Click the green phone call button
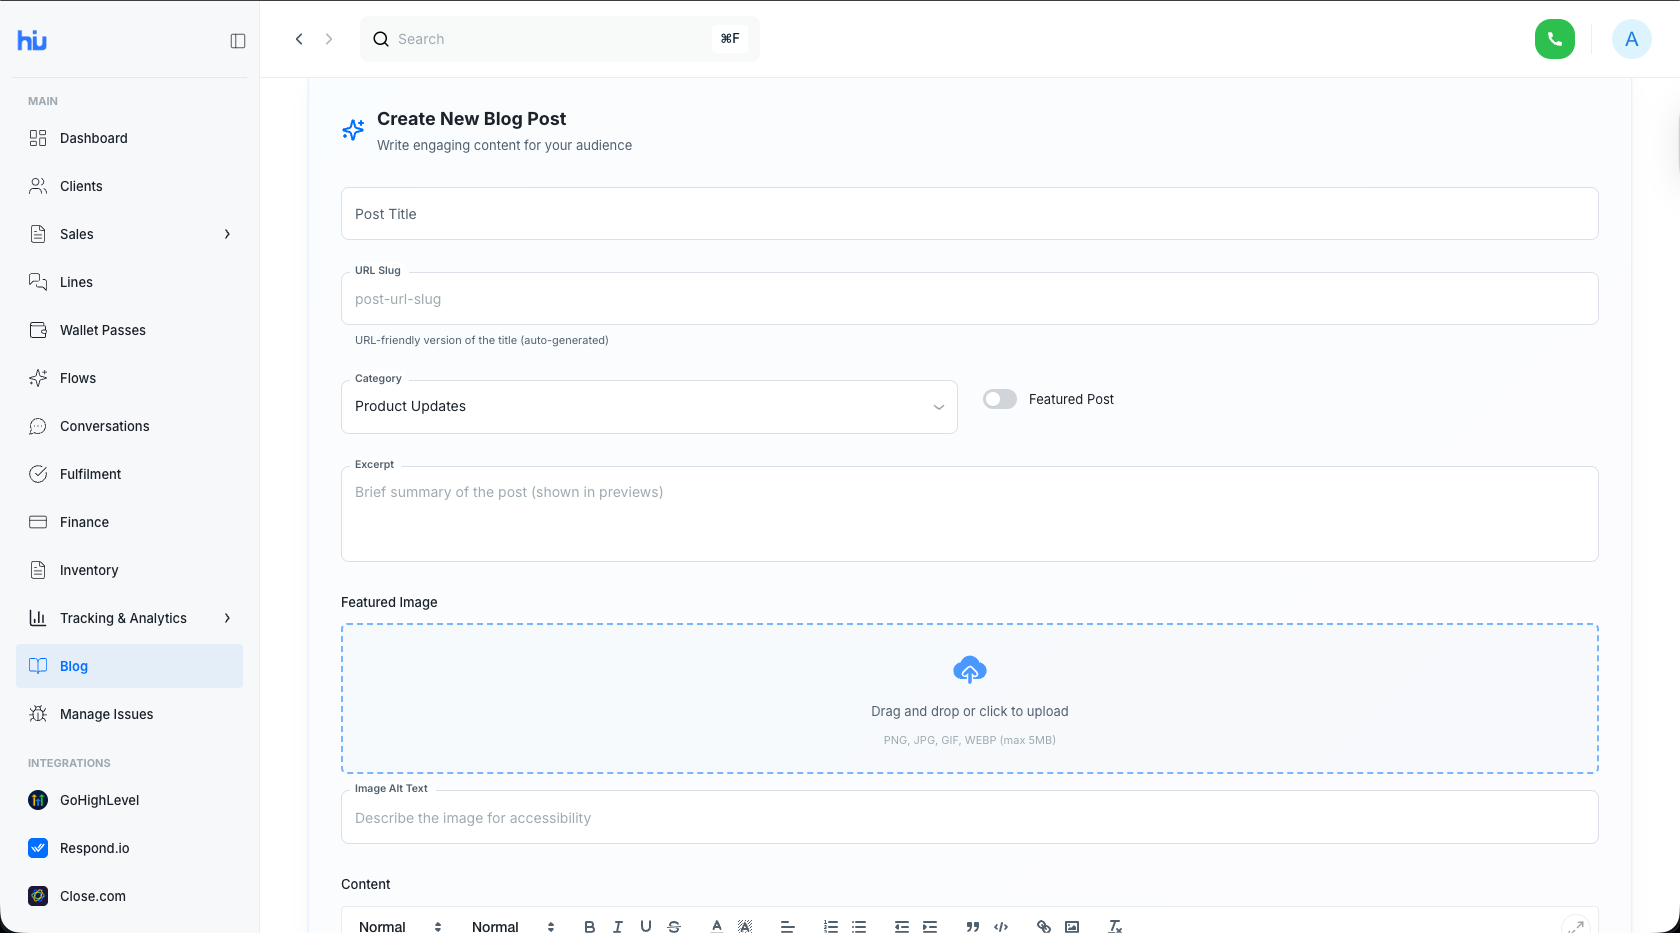The image size is (1680, 933). click(1554, 39)
